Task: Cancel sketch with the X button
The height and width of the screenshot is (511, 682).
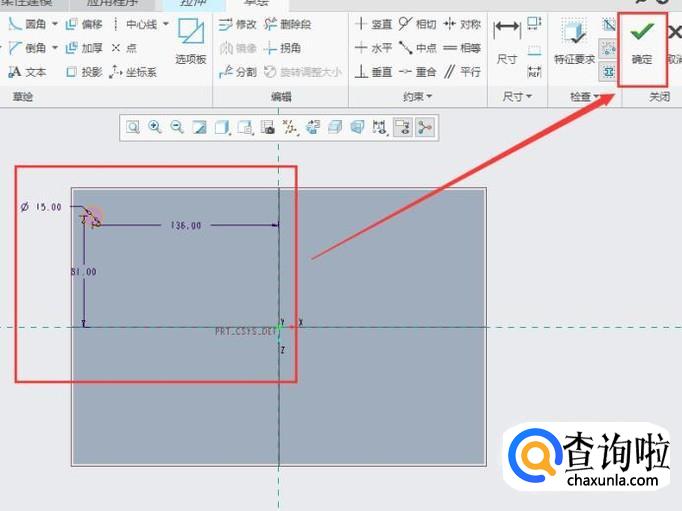Action: pos(674,43)
